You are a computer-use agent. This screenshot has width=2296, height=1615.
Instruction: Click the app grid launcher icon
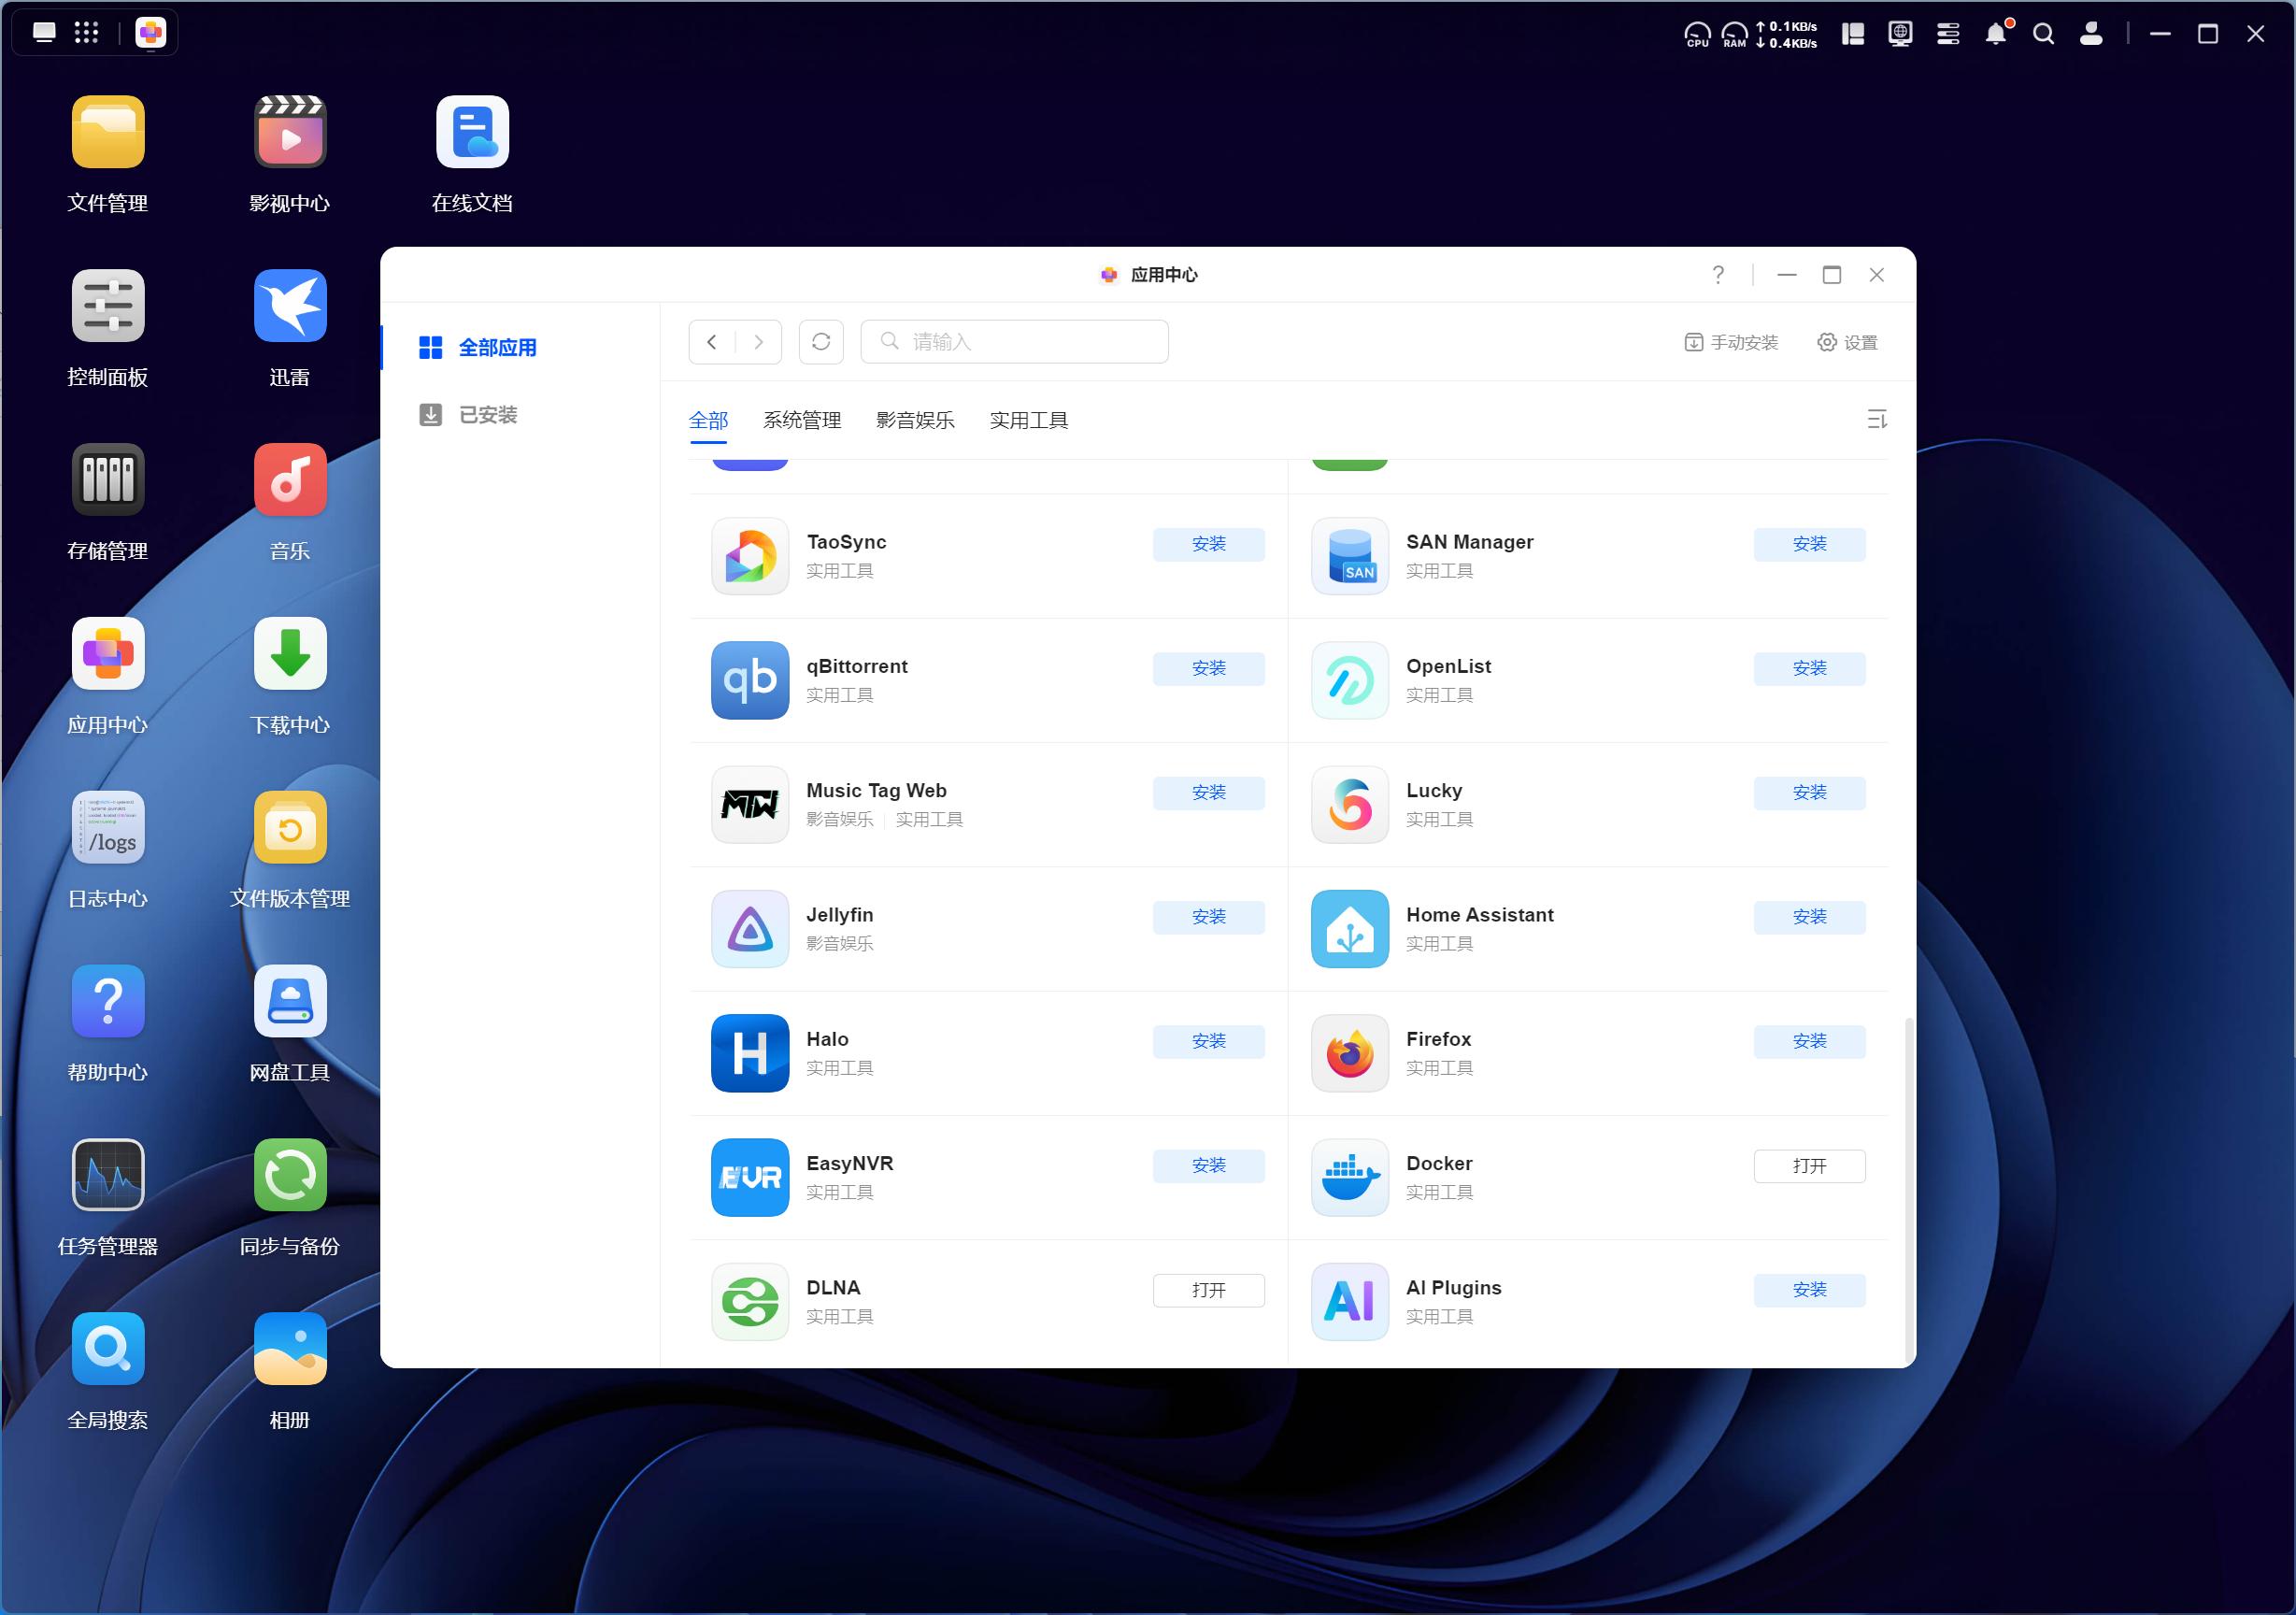coord(87,32)
